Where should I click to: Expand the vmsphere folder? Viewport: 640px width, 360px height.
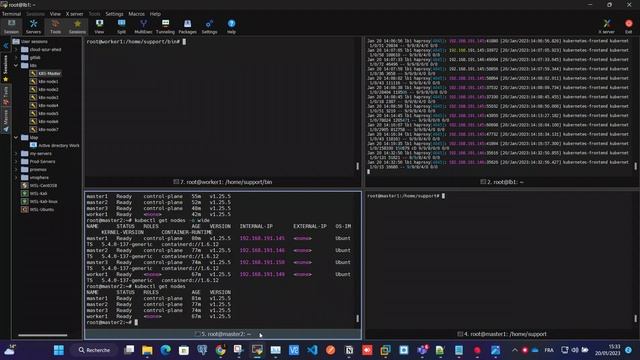(x=16, y=178)
